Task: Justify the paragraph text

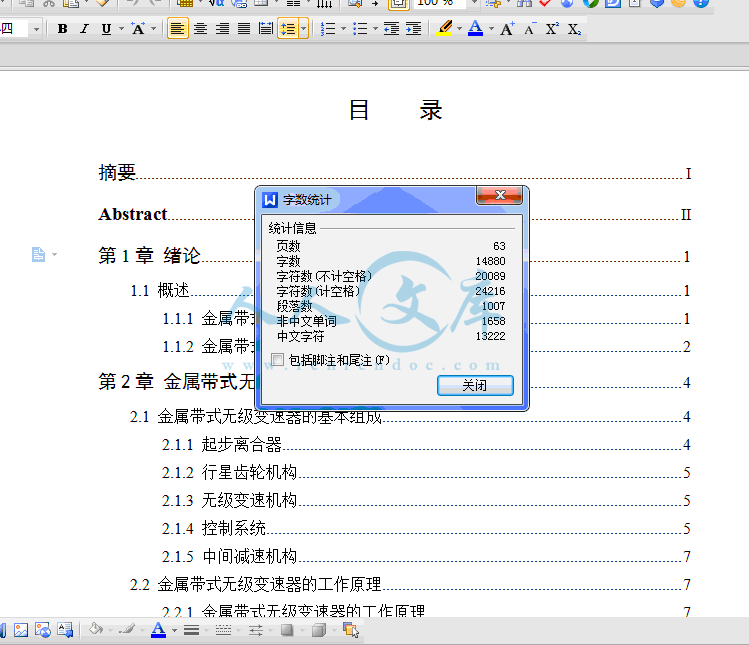Action: pos(244,29)
